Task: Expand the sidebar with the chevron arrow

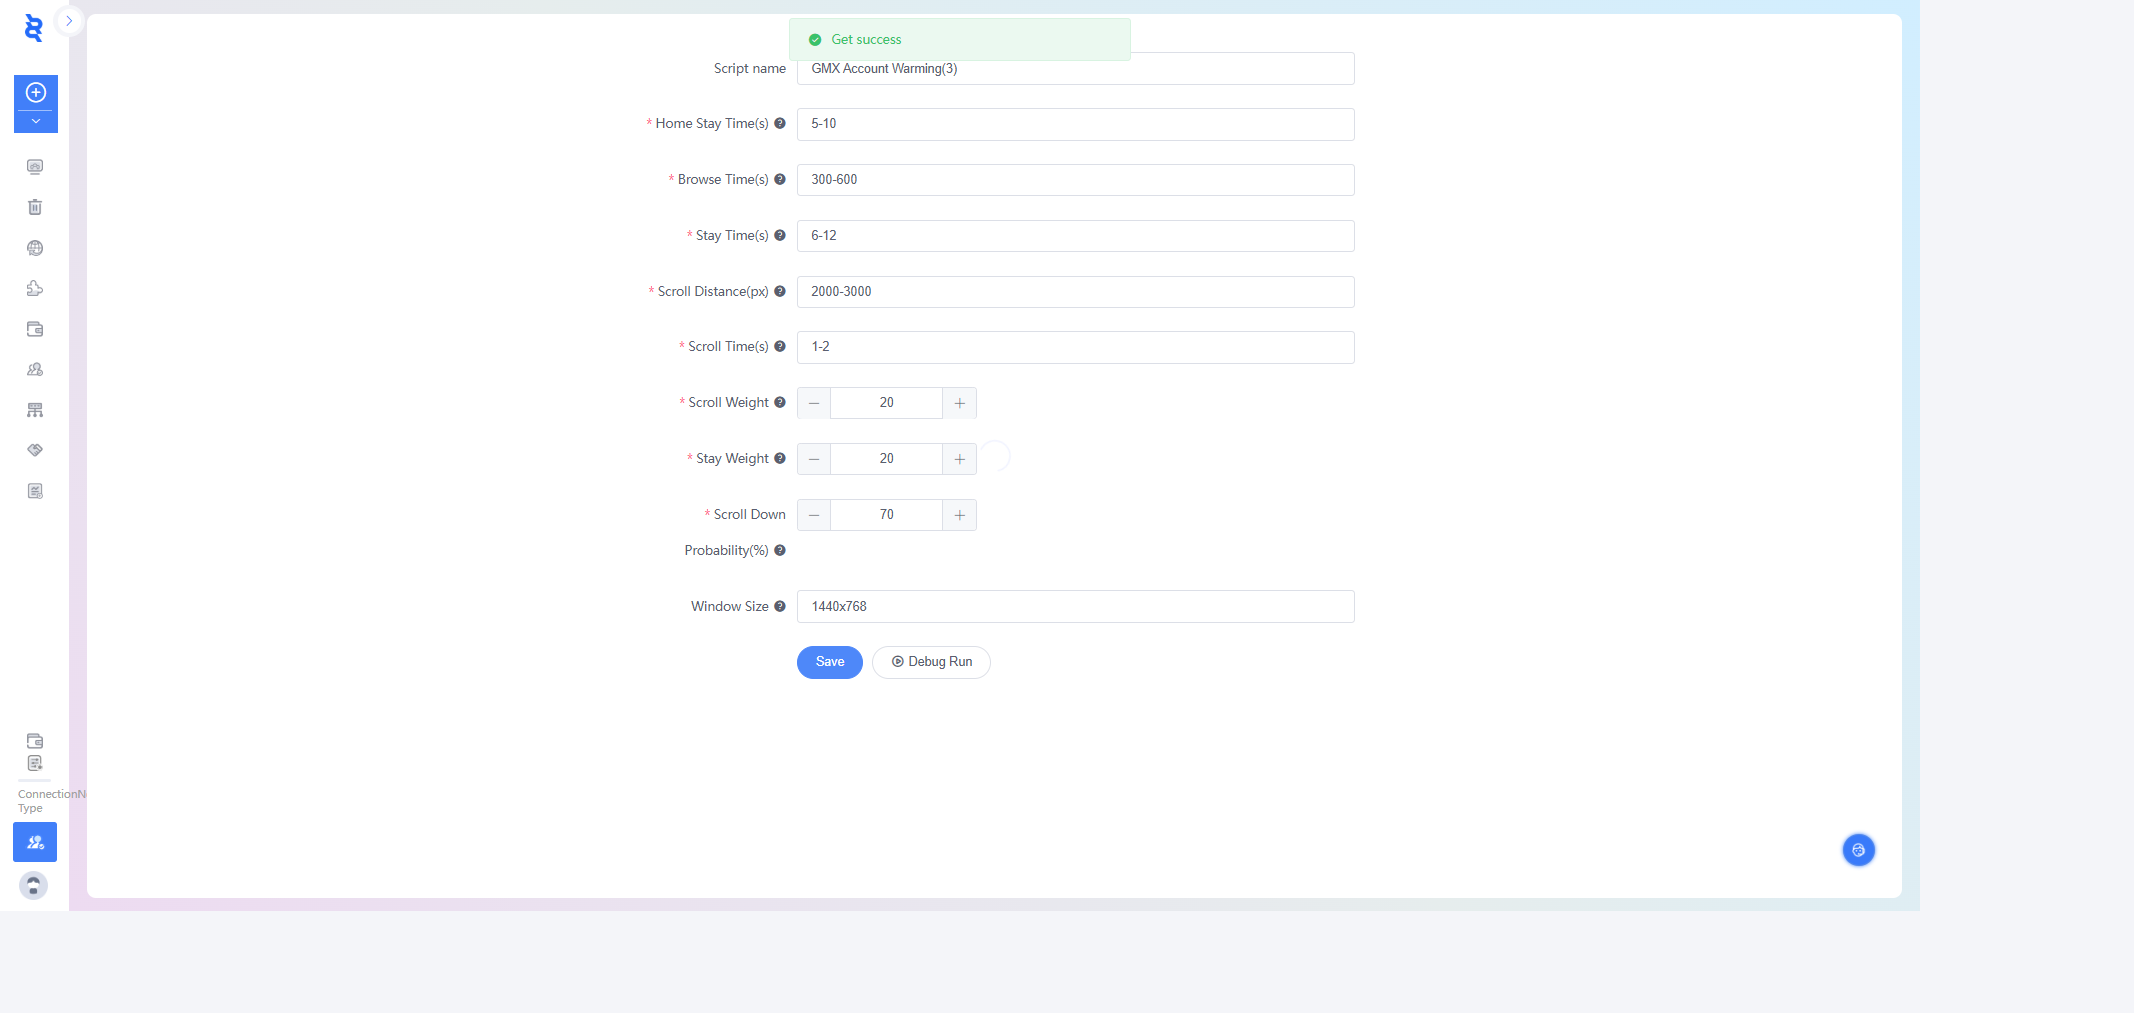Action: coord(69,21)
